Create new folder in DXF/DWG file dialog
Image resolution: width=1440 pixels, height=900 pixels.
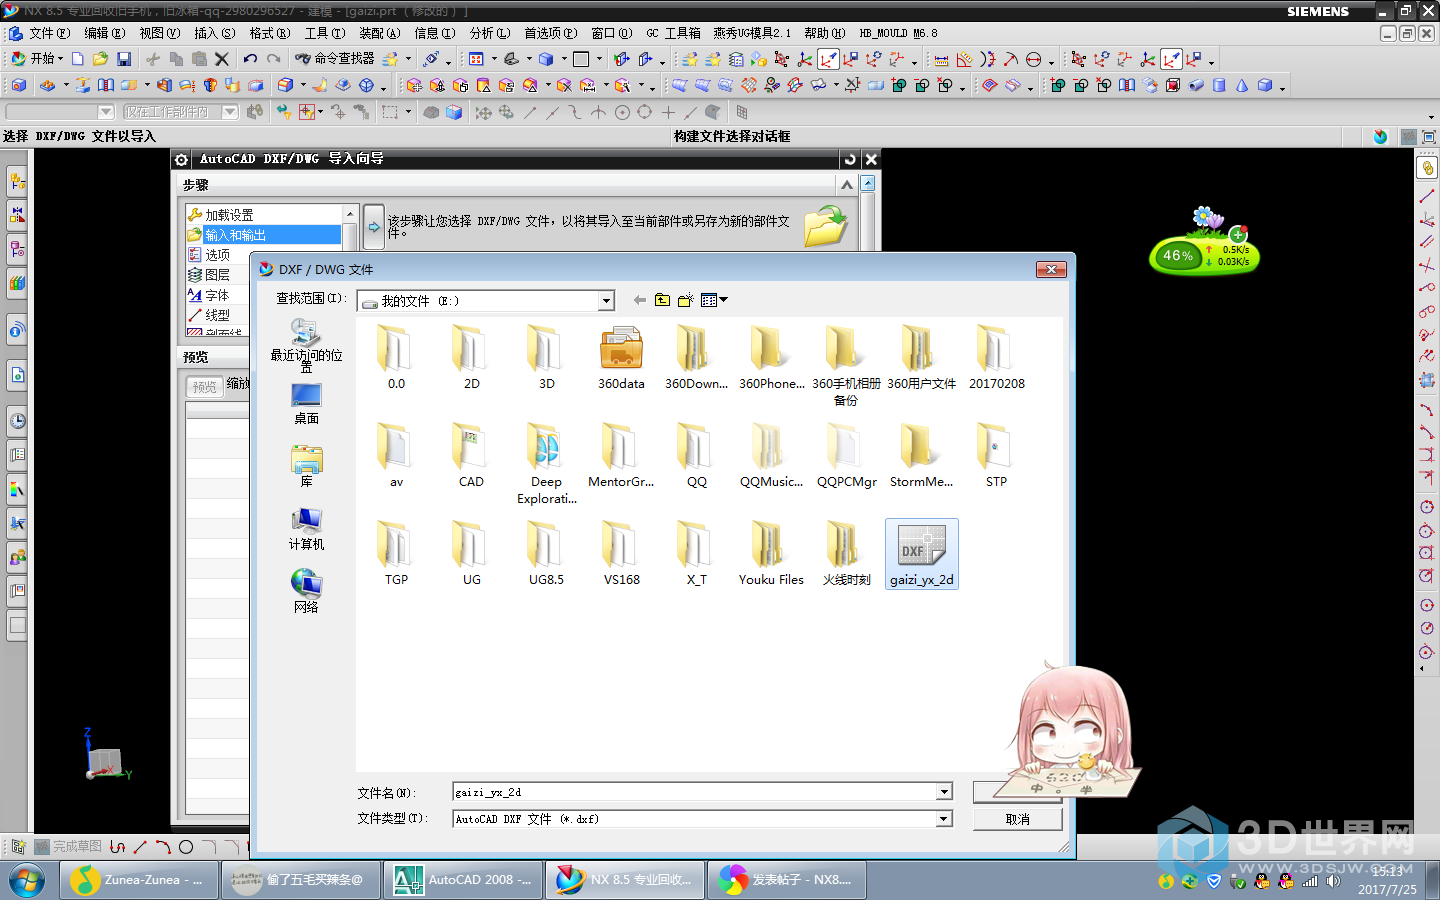point(686,300)
